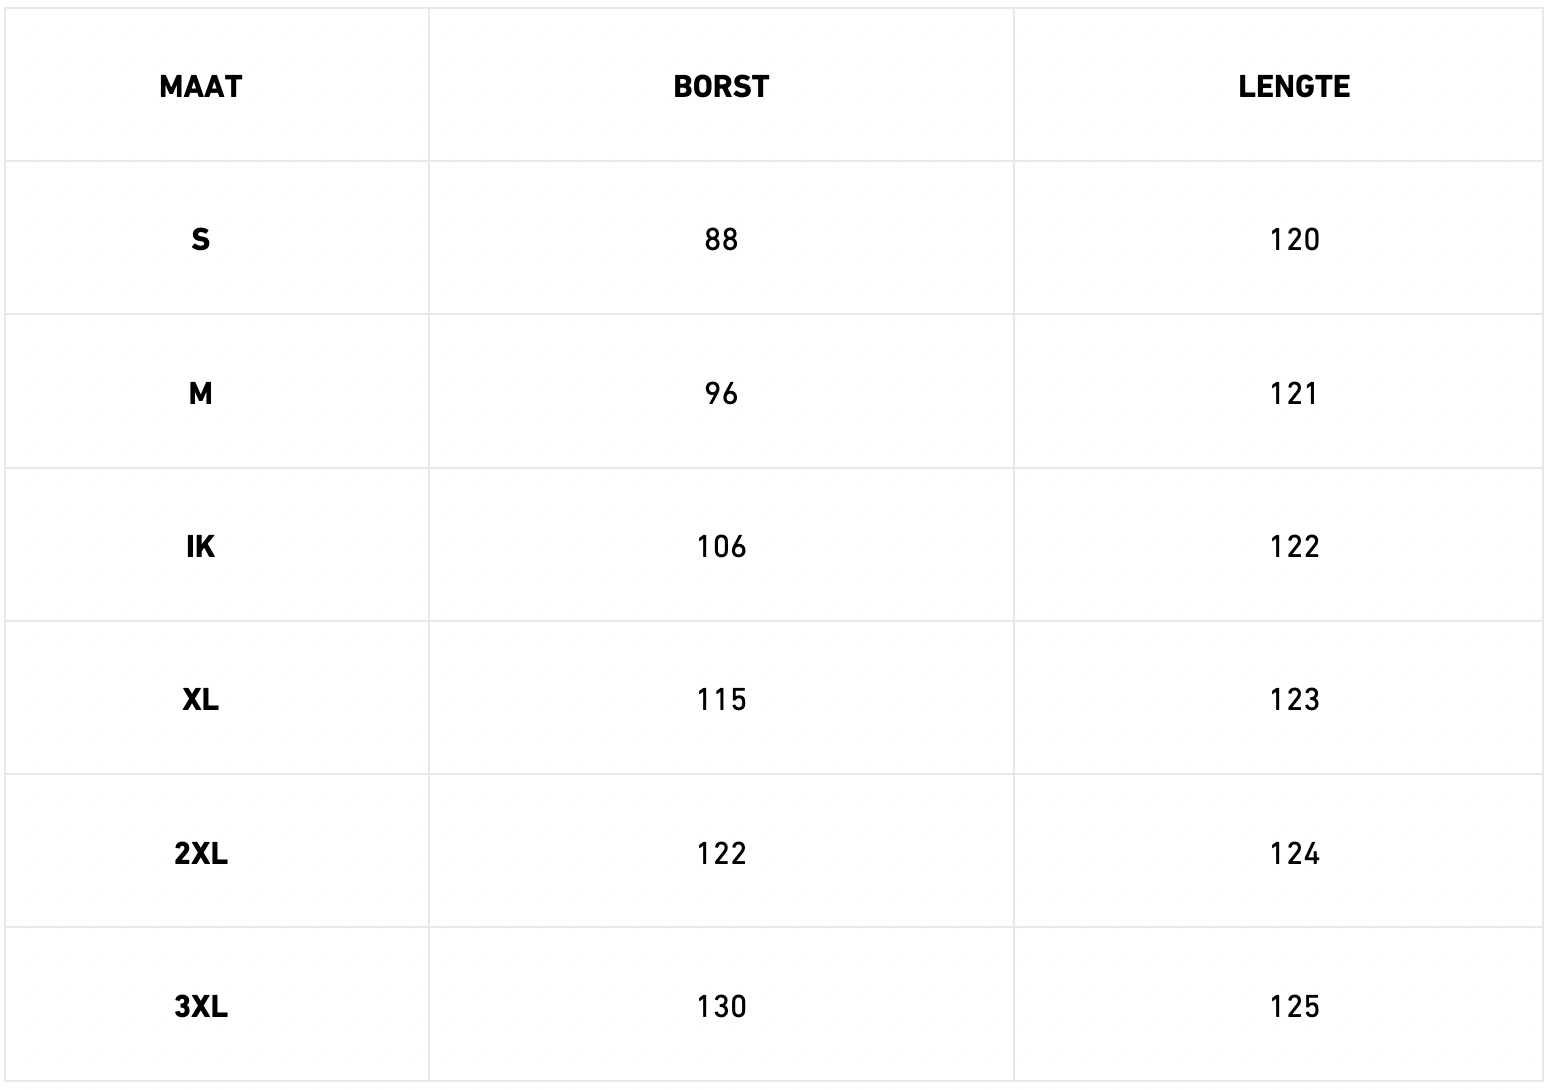The image size is (1558, 1090).
Task: Select the S size row label
Action: (200, 240)
